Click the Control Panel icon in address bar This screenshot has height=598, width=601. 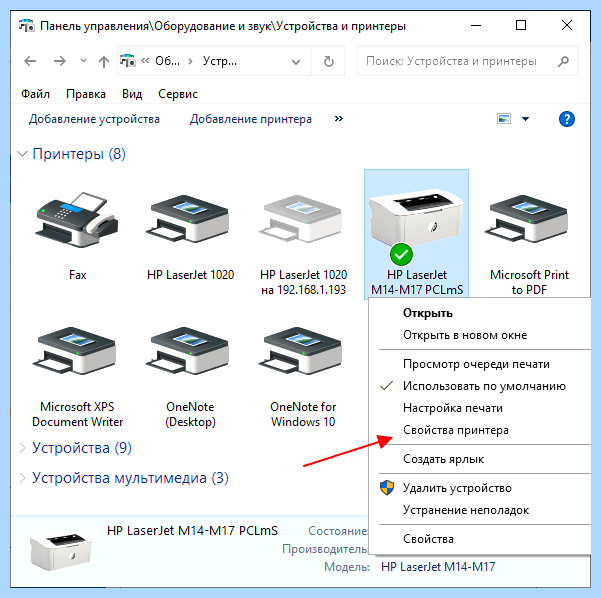click(128, 61)
